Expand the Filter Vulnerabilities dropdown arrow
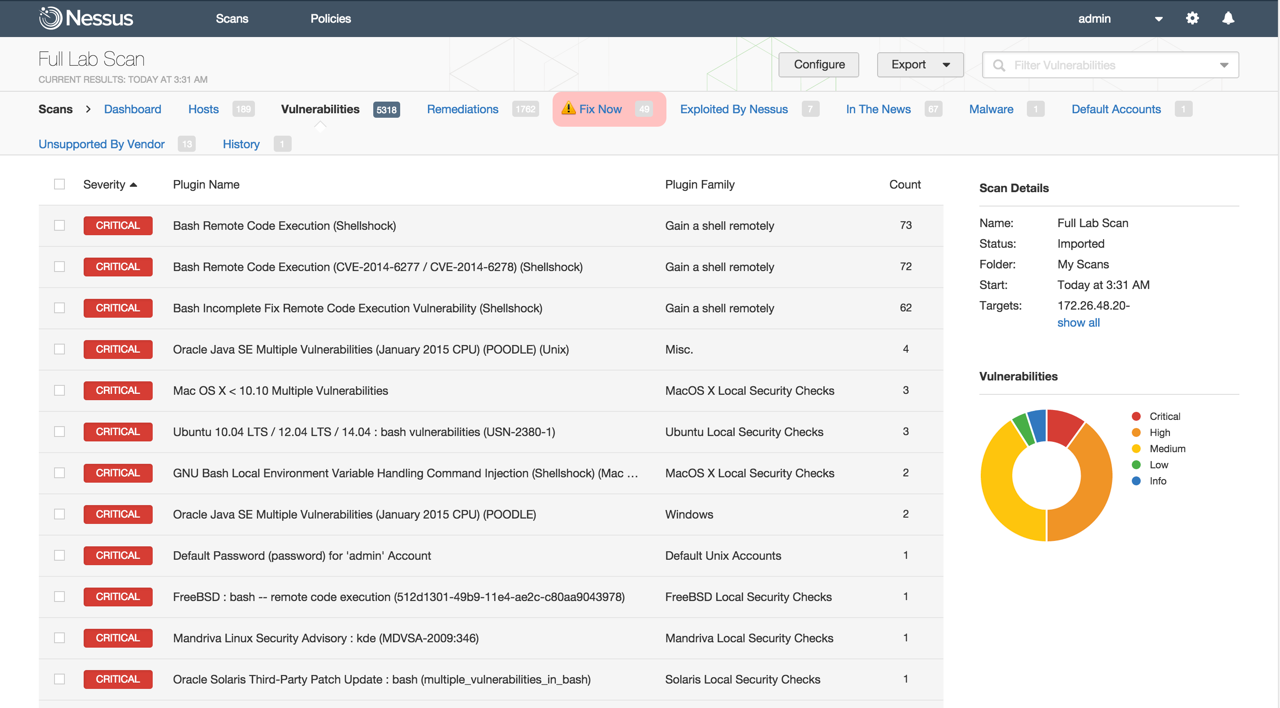The width and height of the screenshot is (1280, 708). coord(1224,65)
